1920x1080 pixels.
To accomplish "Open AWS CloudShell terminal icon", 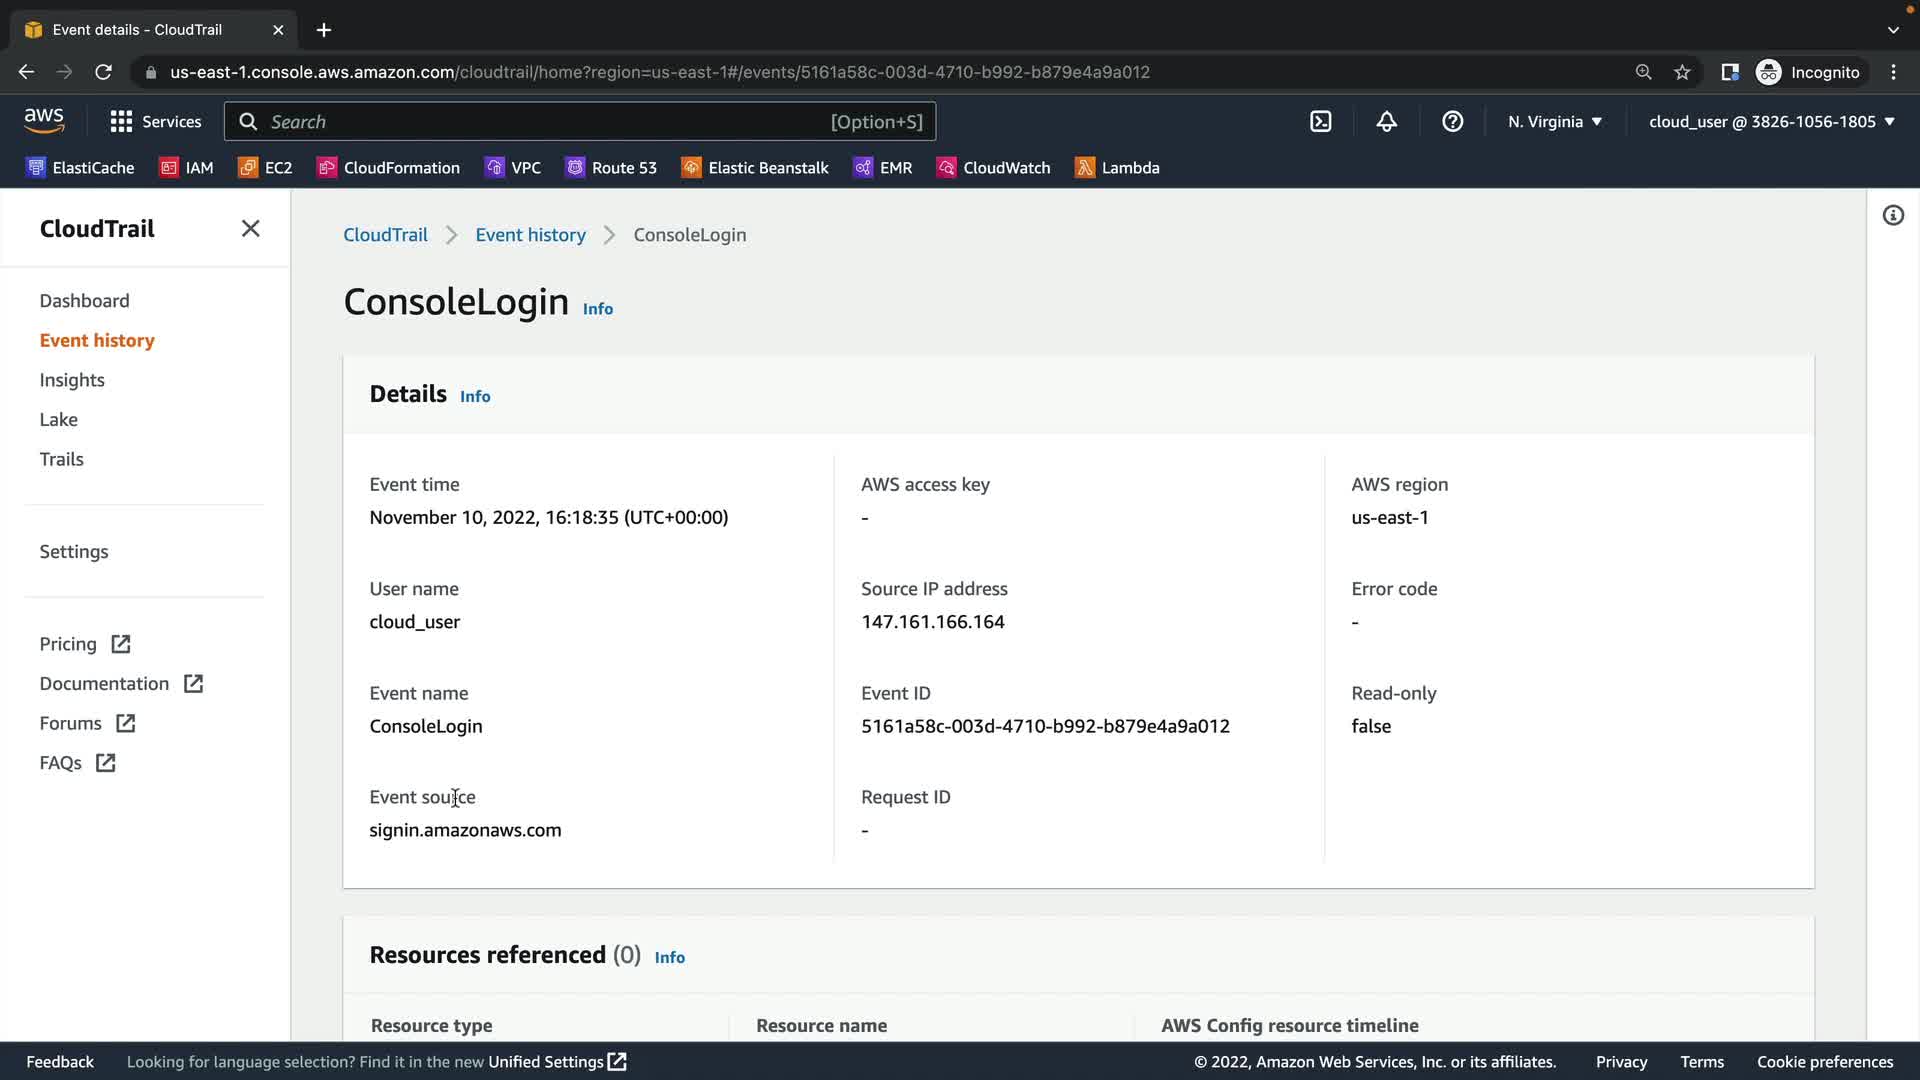I will [x=1320, y=122].
